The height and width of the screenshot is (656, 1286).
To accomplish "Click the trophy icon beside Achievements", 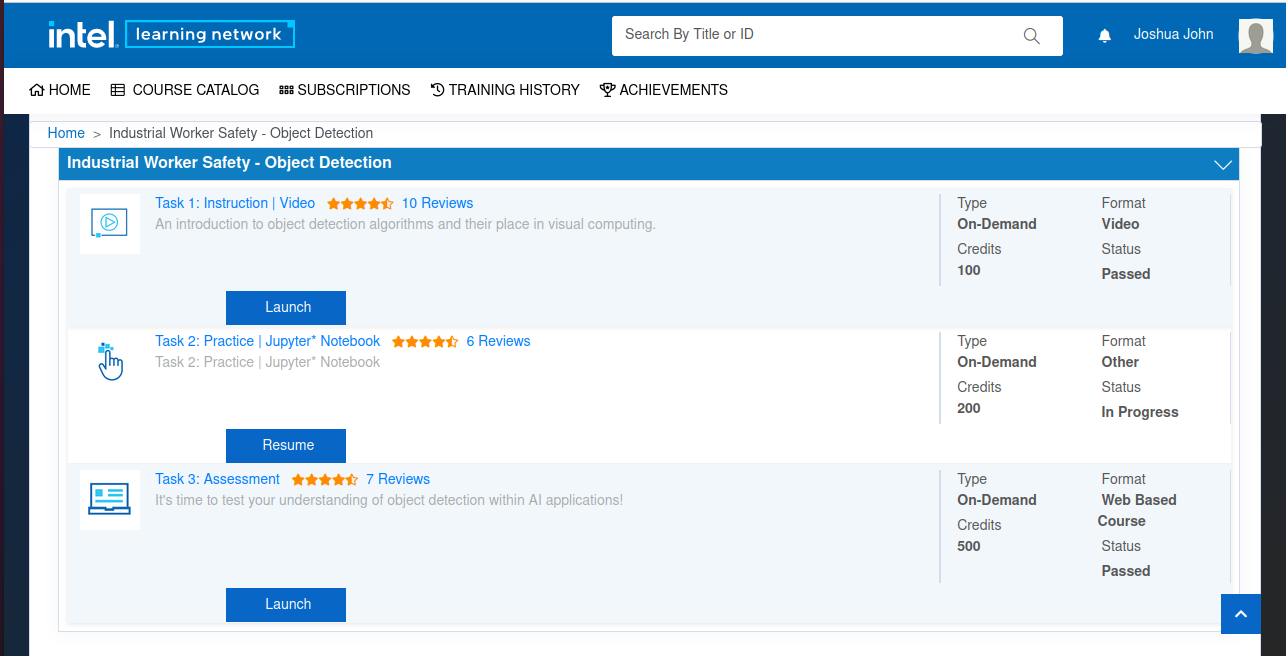I will point(607,90).
